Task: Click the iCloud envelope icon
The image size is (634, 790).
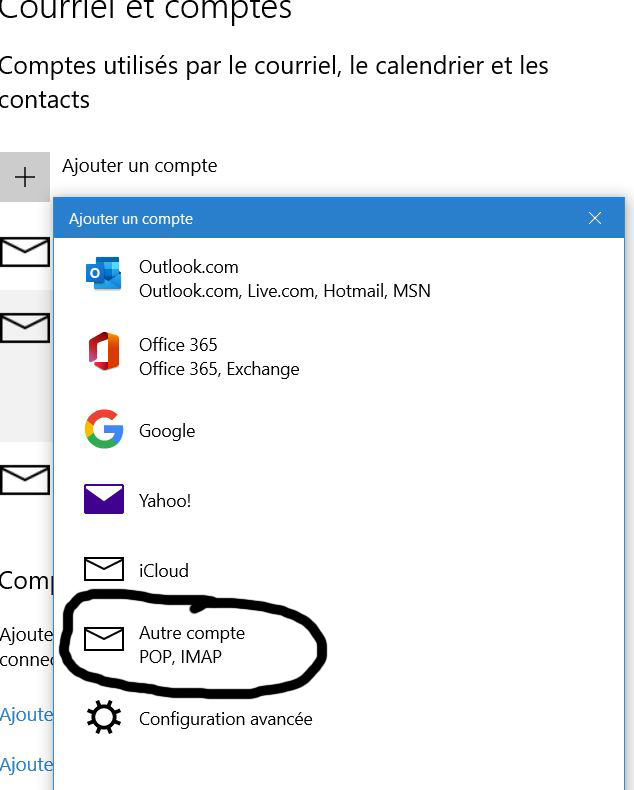Action: 104,569
